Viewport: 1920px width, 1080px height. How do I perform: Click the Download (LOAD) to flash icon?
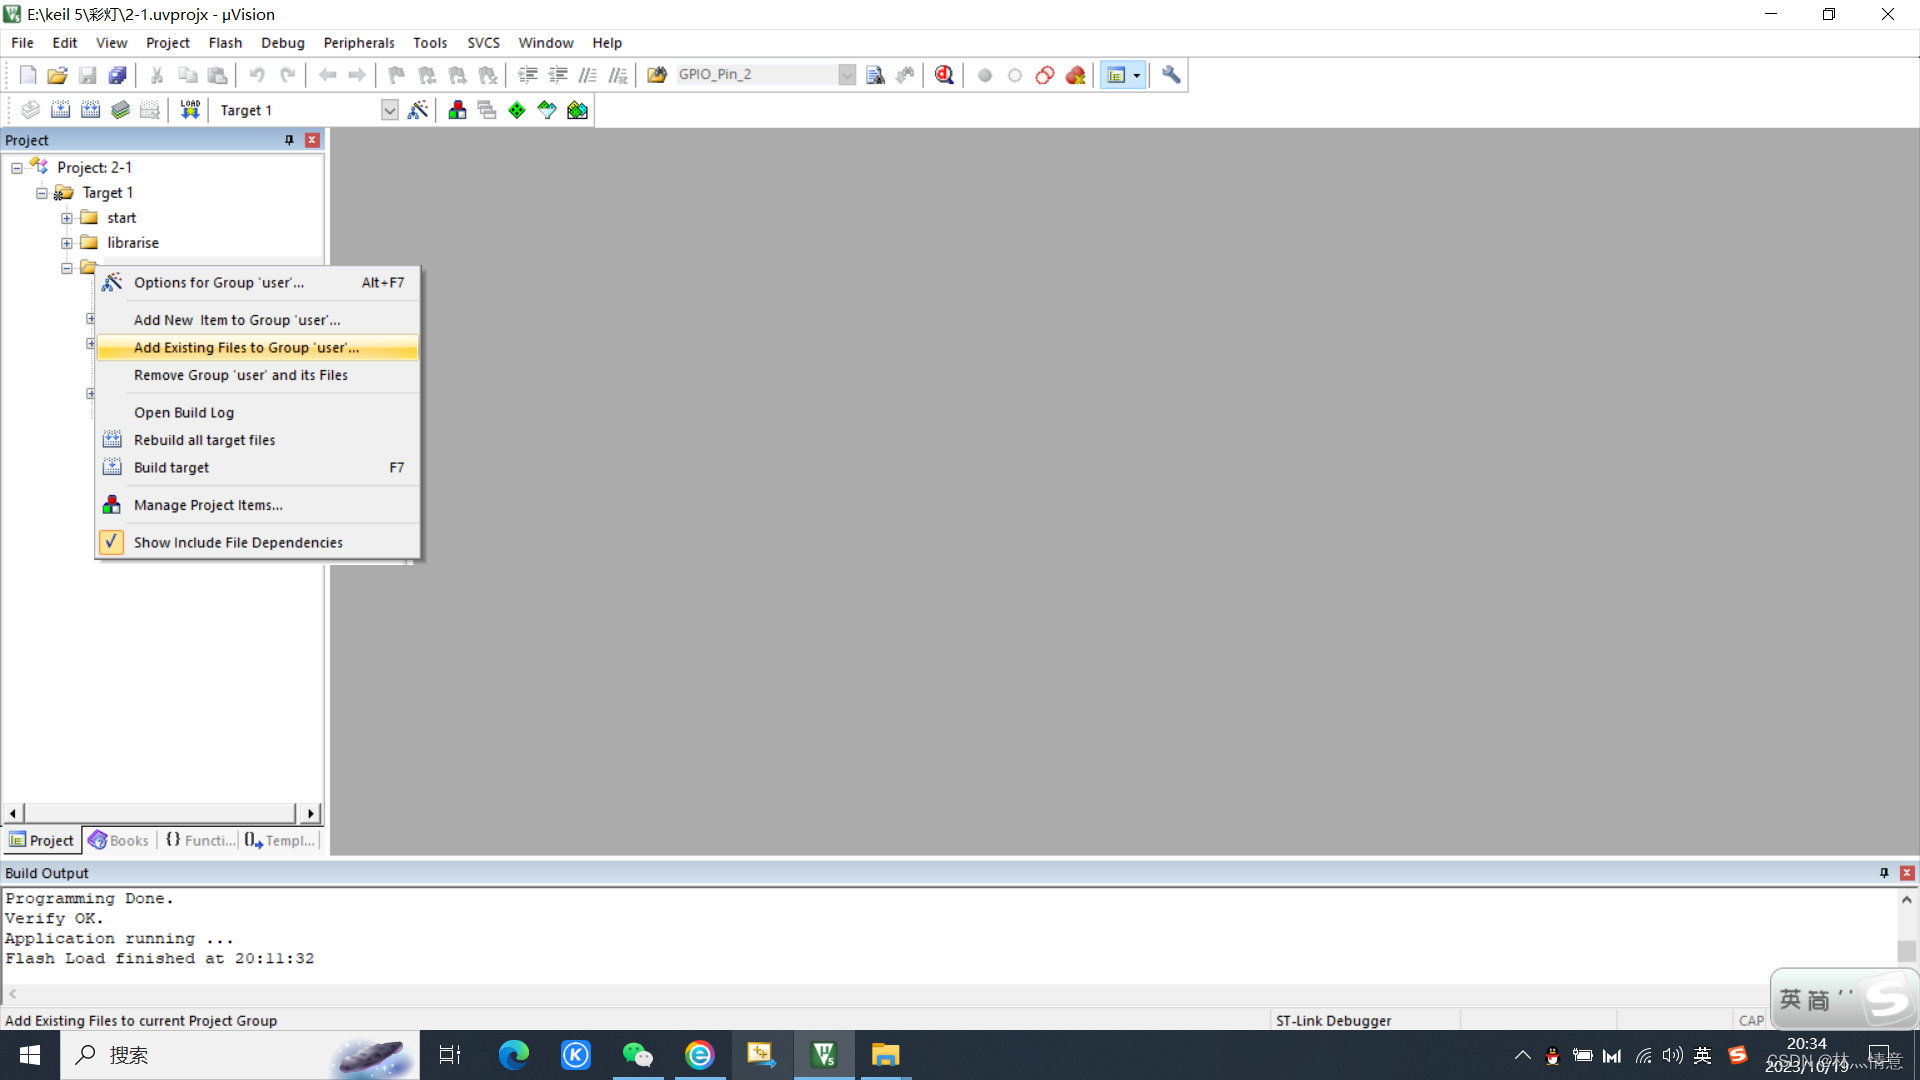[190, 110]
